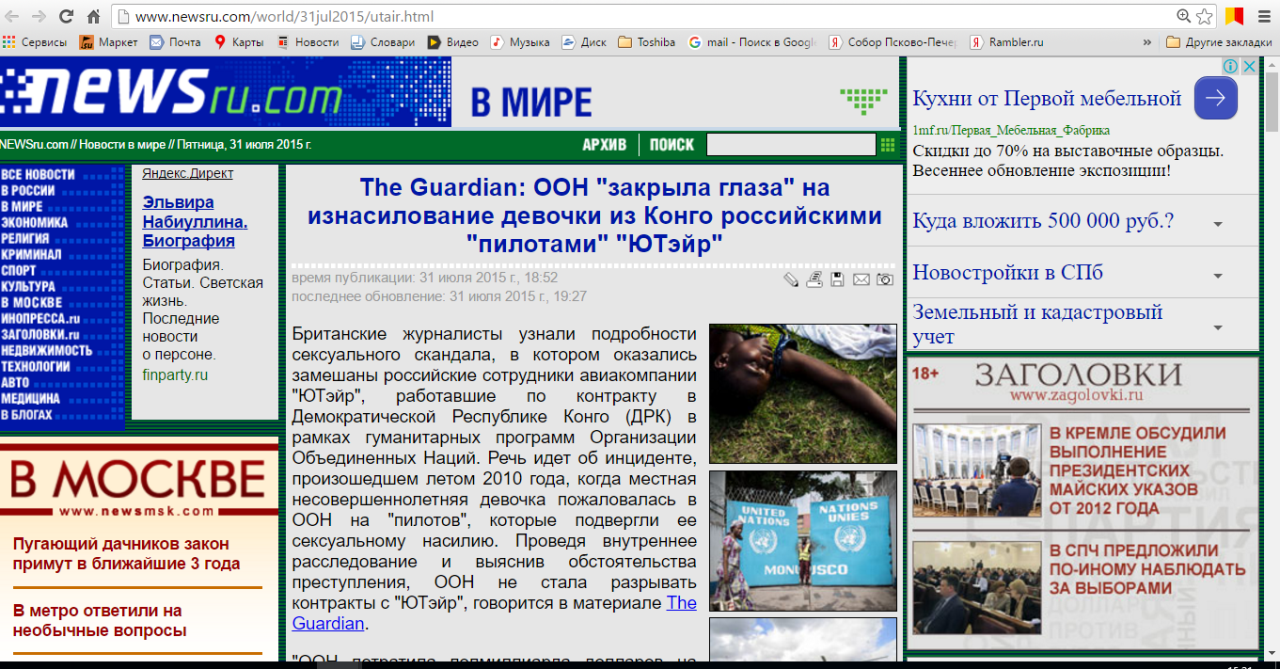
Task: Select В РОССИИ in the left menu
Action: [28, 191]
